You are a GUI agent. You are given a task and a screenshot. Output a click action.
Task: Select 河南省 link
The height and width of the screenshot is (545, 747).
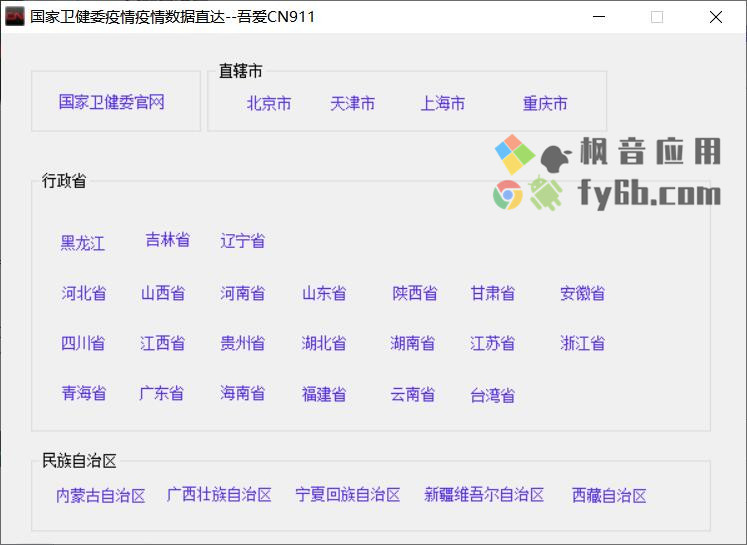242,293
